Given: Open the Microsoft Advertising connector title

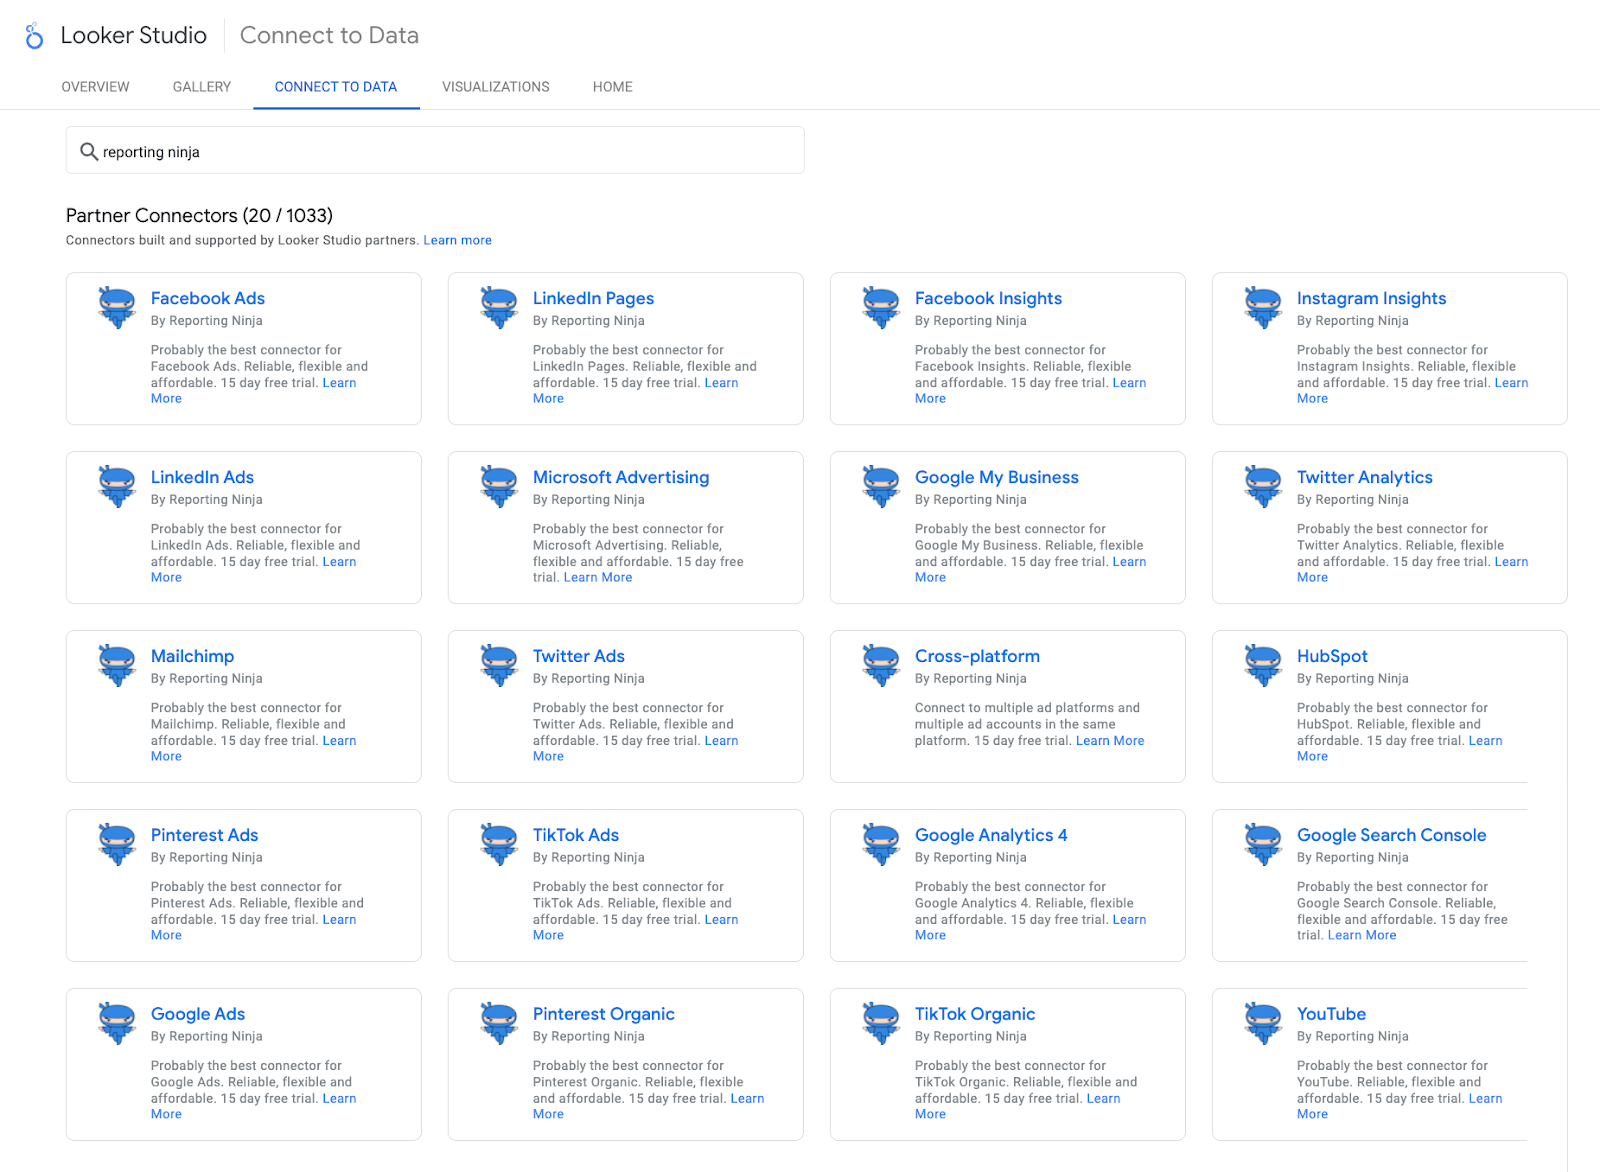Looking at the screenshot, I should point(621,477).
